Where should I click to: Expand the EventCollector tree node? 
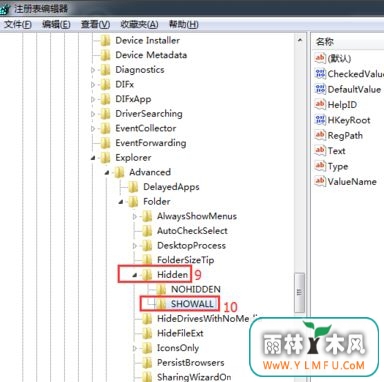click(x=93, y=129)
